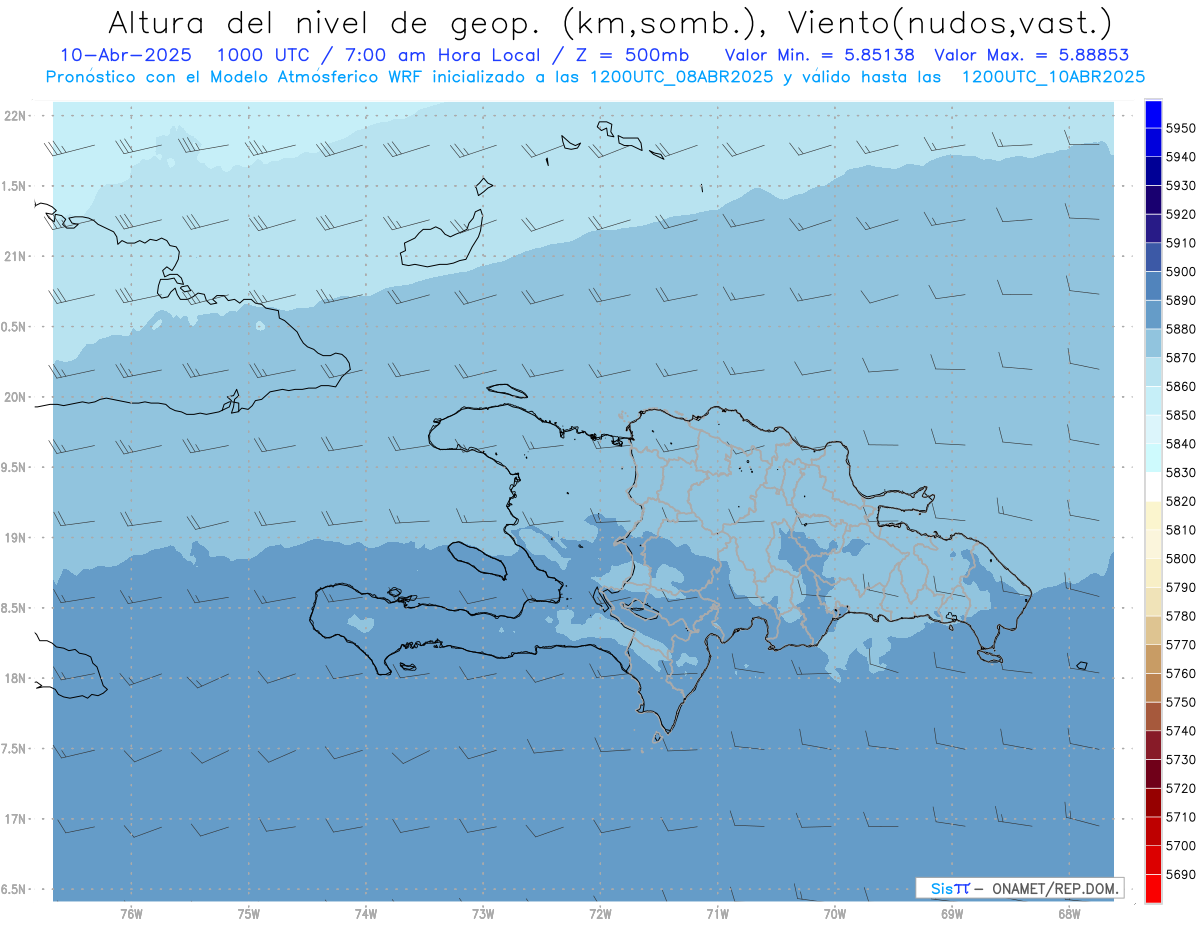Click the 20N latitude label
This screenshot has height=927, width=1200.
coord(15,397)
